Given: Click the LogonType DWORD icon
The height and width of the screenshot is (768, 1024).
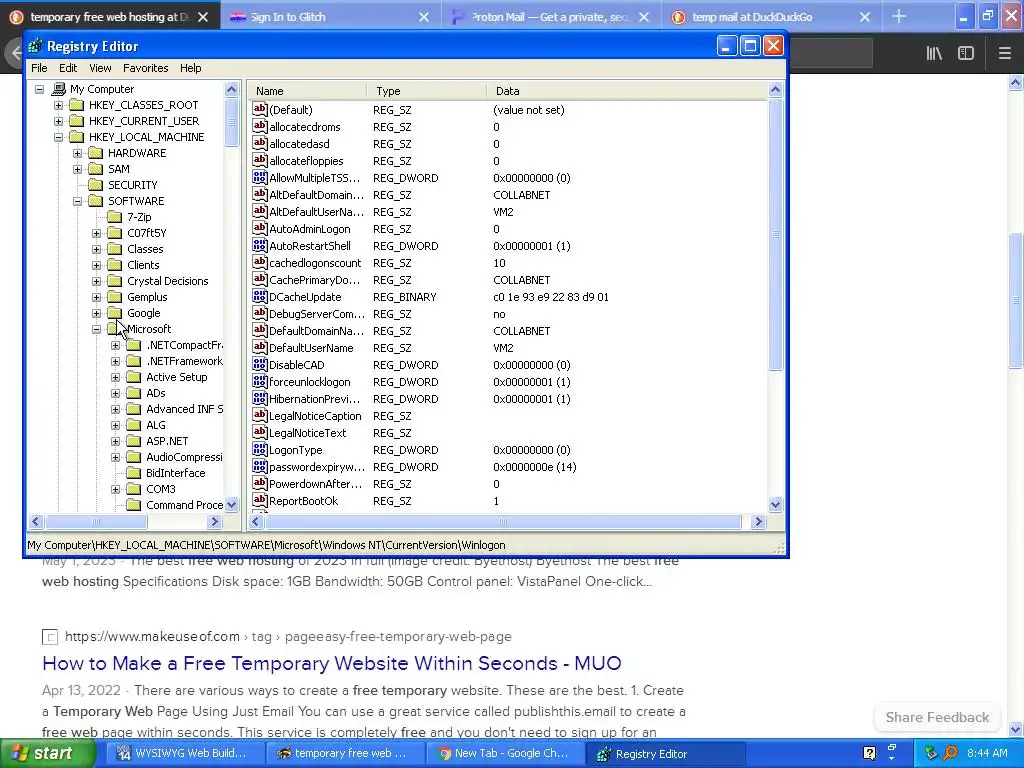Looking at the screenshot, I should pos(260,449).
